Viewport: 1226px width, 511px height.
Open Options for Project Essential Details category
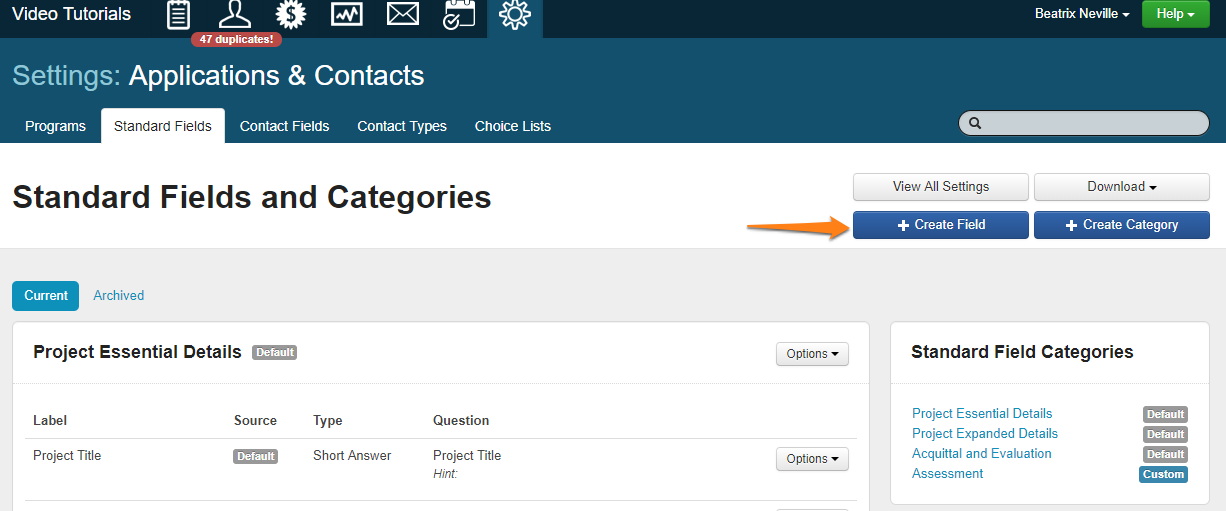(812, 354)
